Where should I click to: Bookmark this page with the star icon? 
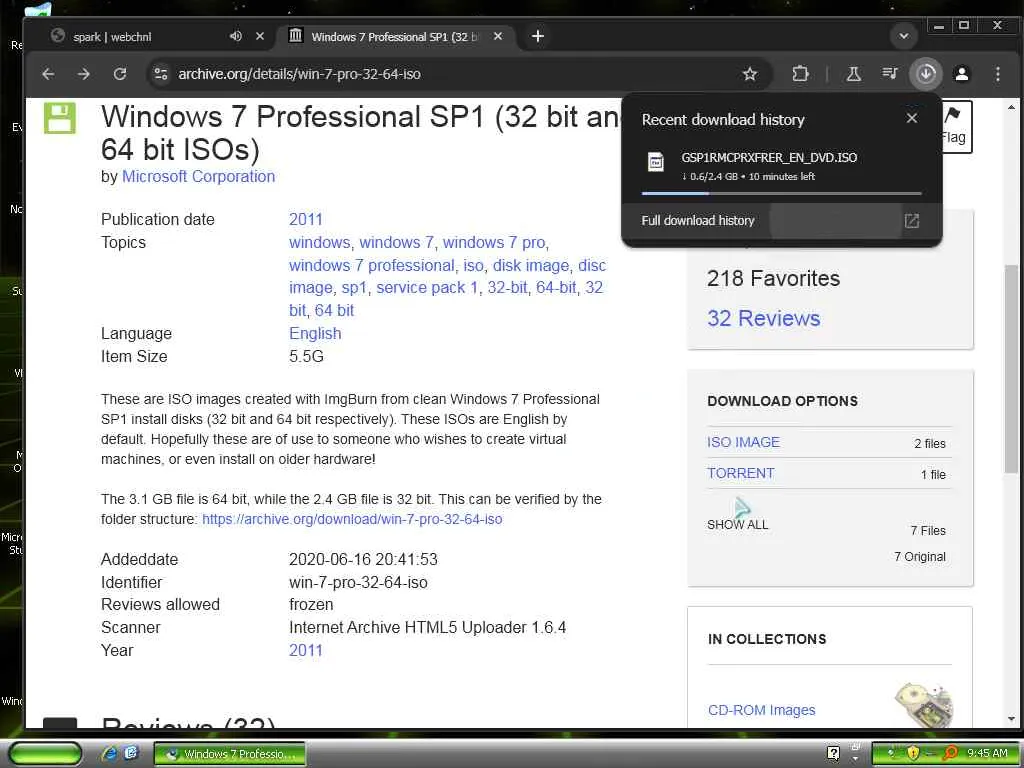coord(750,74)
